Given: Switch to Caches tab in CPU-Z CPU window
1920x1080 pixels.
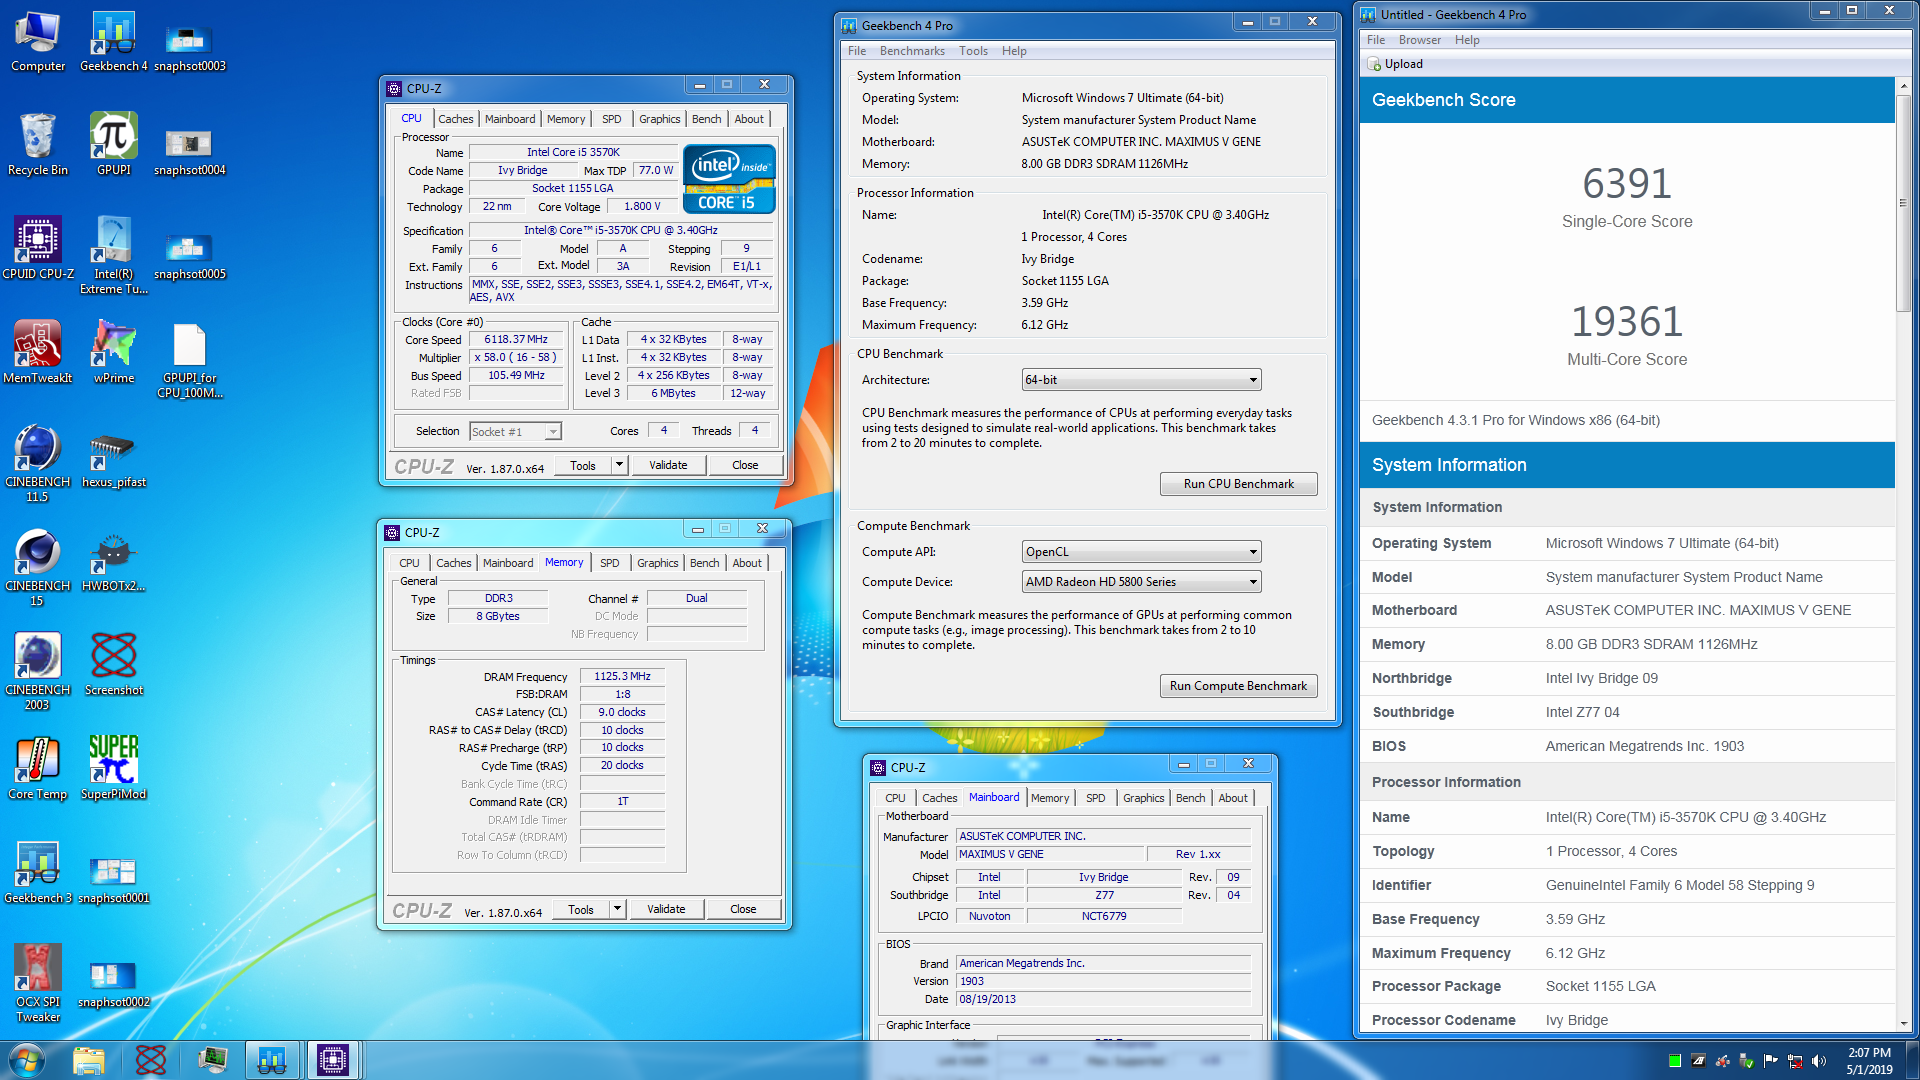Looking at the screenshot, I should pos(455,119).
